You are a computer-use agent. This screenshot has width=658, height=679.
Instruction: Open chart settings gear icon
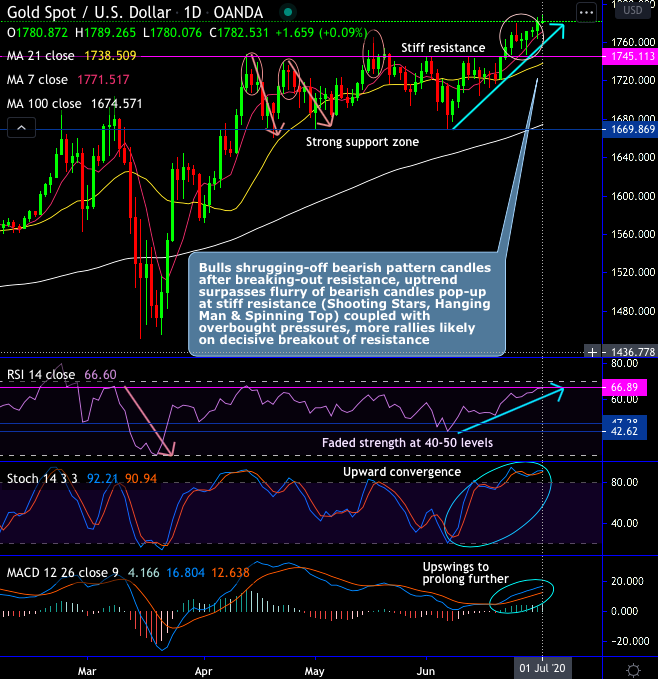pos(633,670)
